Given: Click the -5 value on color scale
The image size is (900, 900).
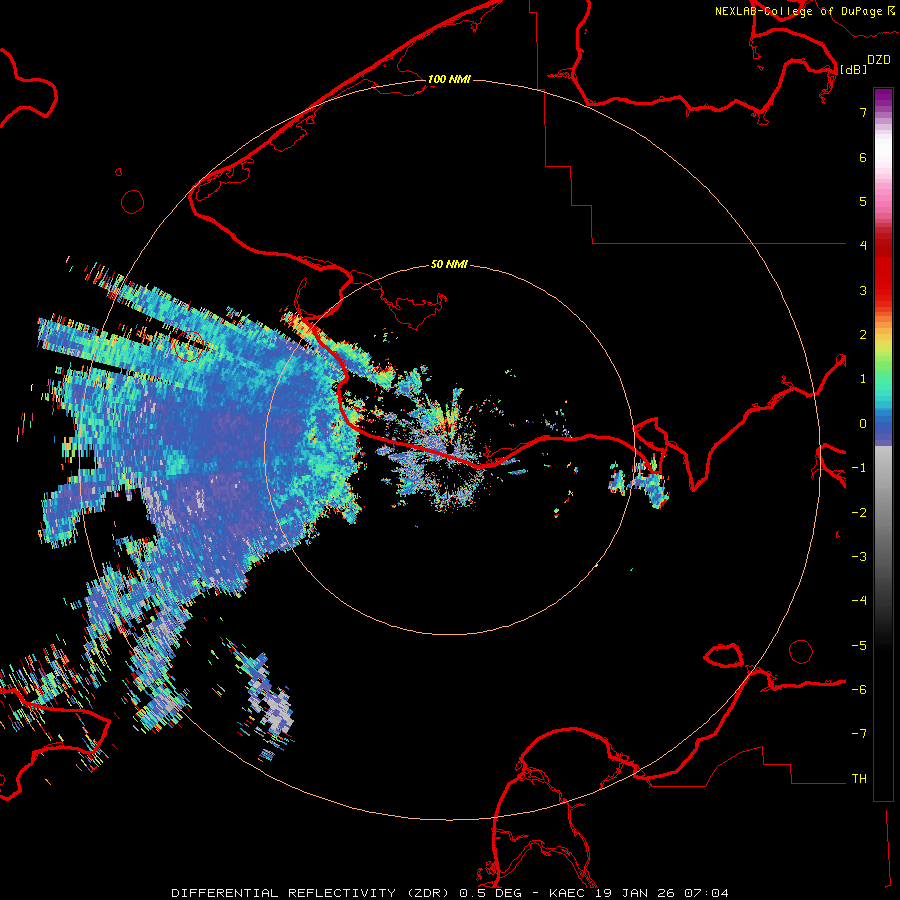Looking at the screenshot, I should pyautogui.click(x=859, y=646).
